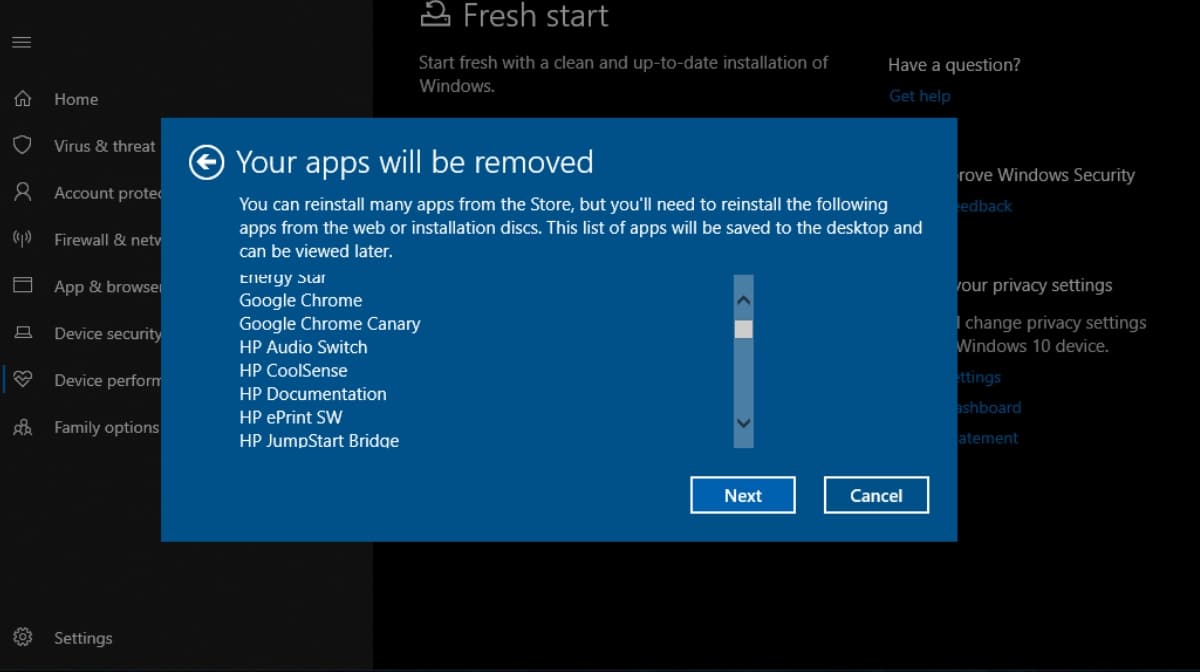Open Firewall & network protection icon
1200x672 pixels.
coord(24,239)
